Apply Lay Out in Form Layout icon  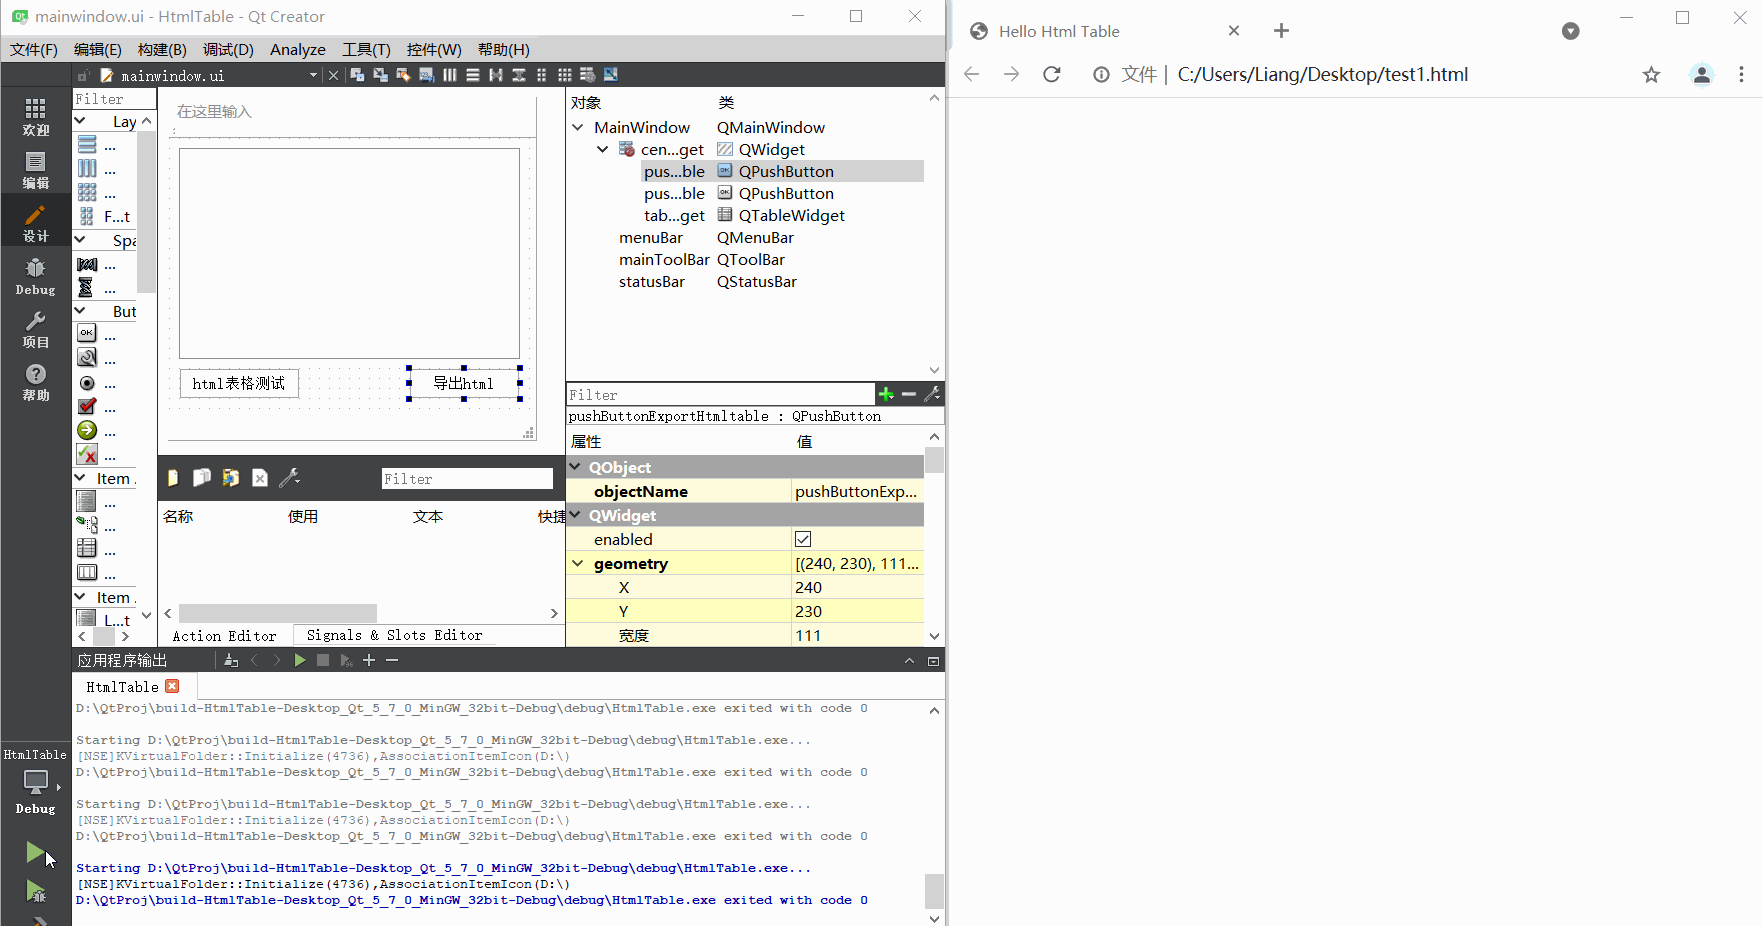[542, 75]
